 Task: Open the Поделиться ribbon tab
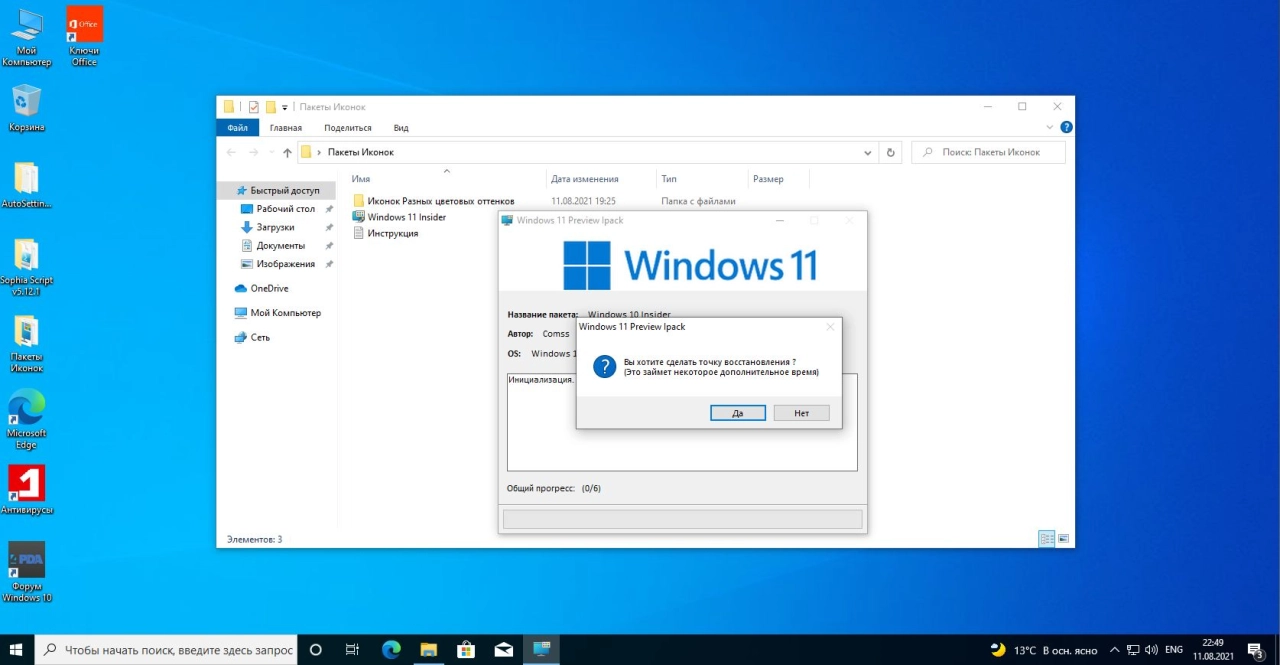point(347,128)
